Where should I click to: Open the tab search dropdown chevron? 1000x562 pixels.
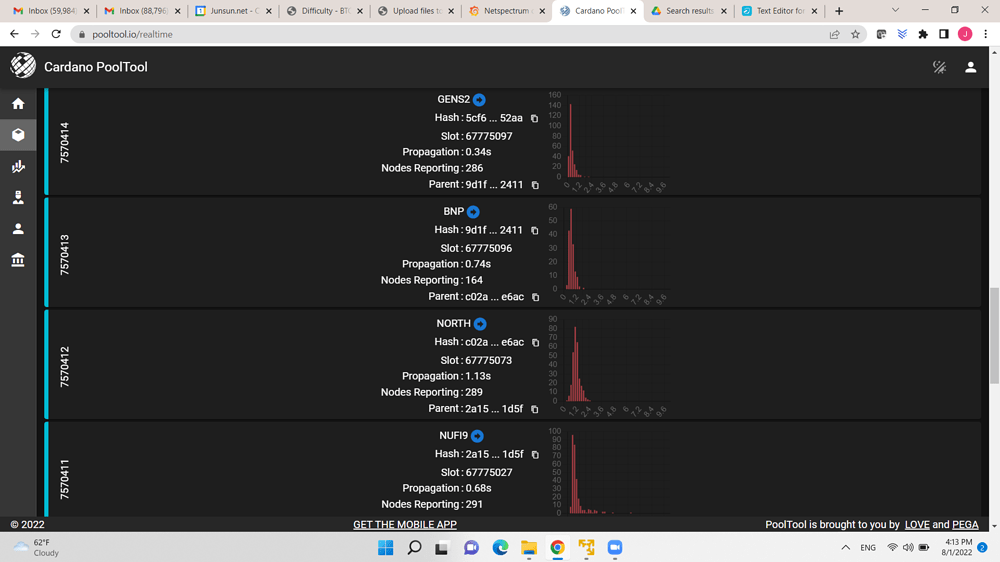point(895,10)
